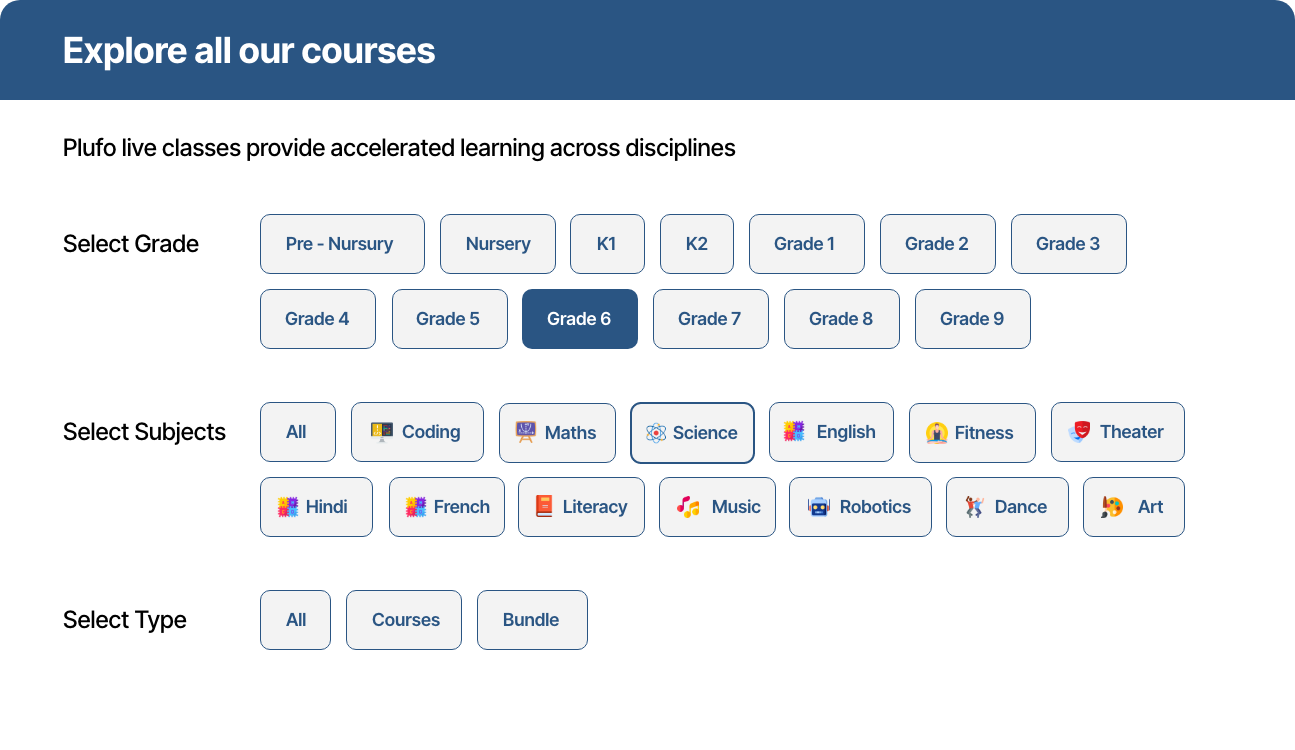Image resolution: width=1295 pixels, height=750 pixels.
Task: Select the English subject
Action: click(831, 432)
